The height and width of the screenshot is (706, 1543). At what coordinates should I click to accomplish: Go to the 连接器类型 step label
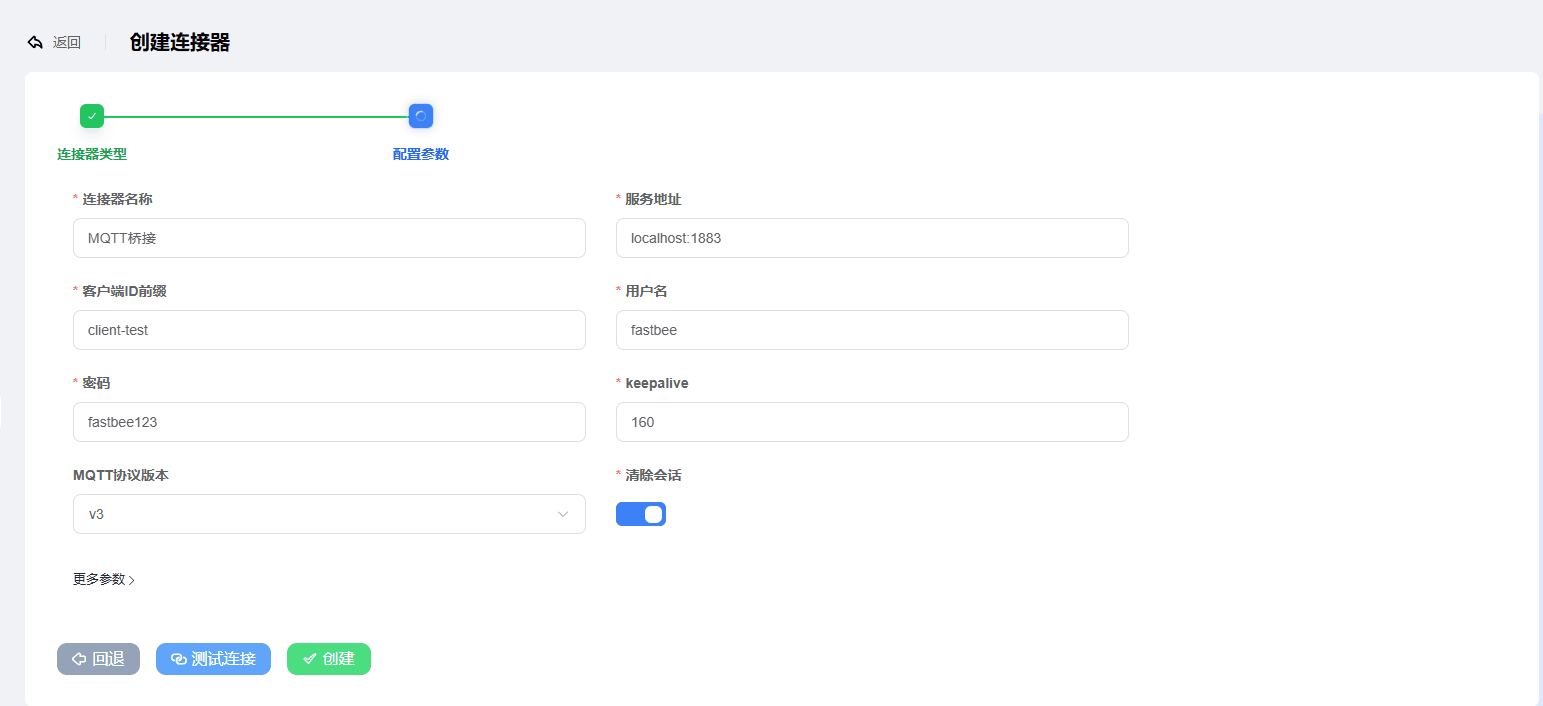click(92, 154)
